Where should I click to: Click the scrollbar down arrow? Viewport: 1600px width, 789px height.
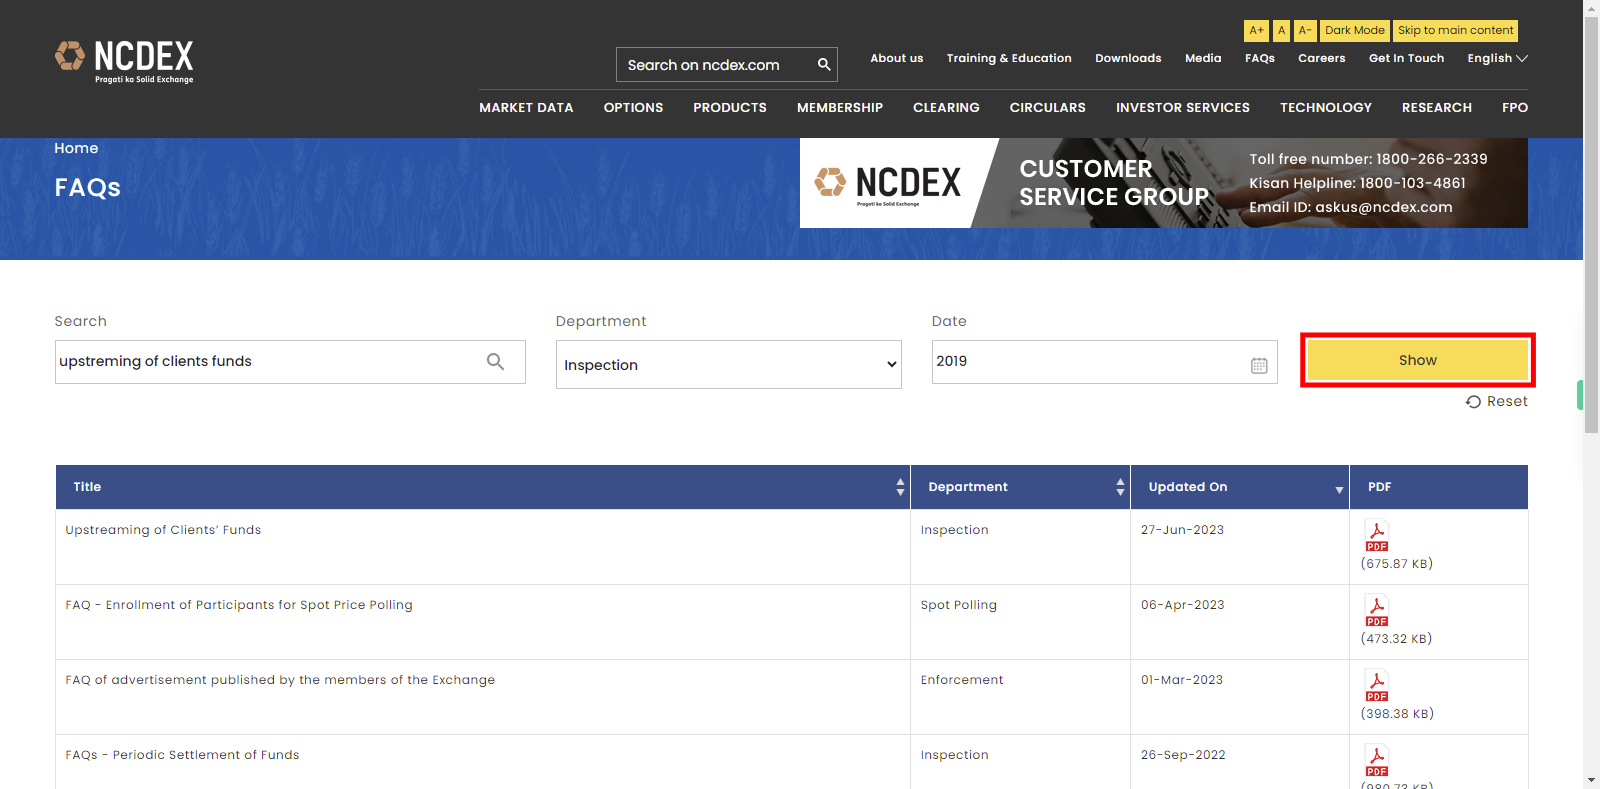[1592, 780]
